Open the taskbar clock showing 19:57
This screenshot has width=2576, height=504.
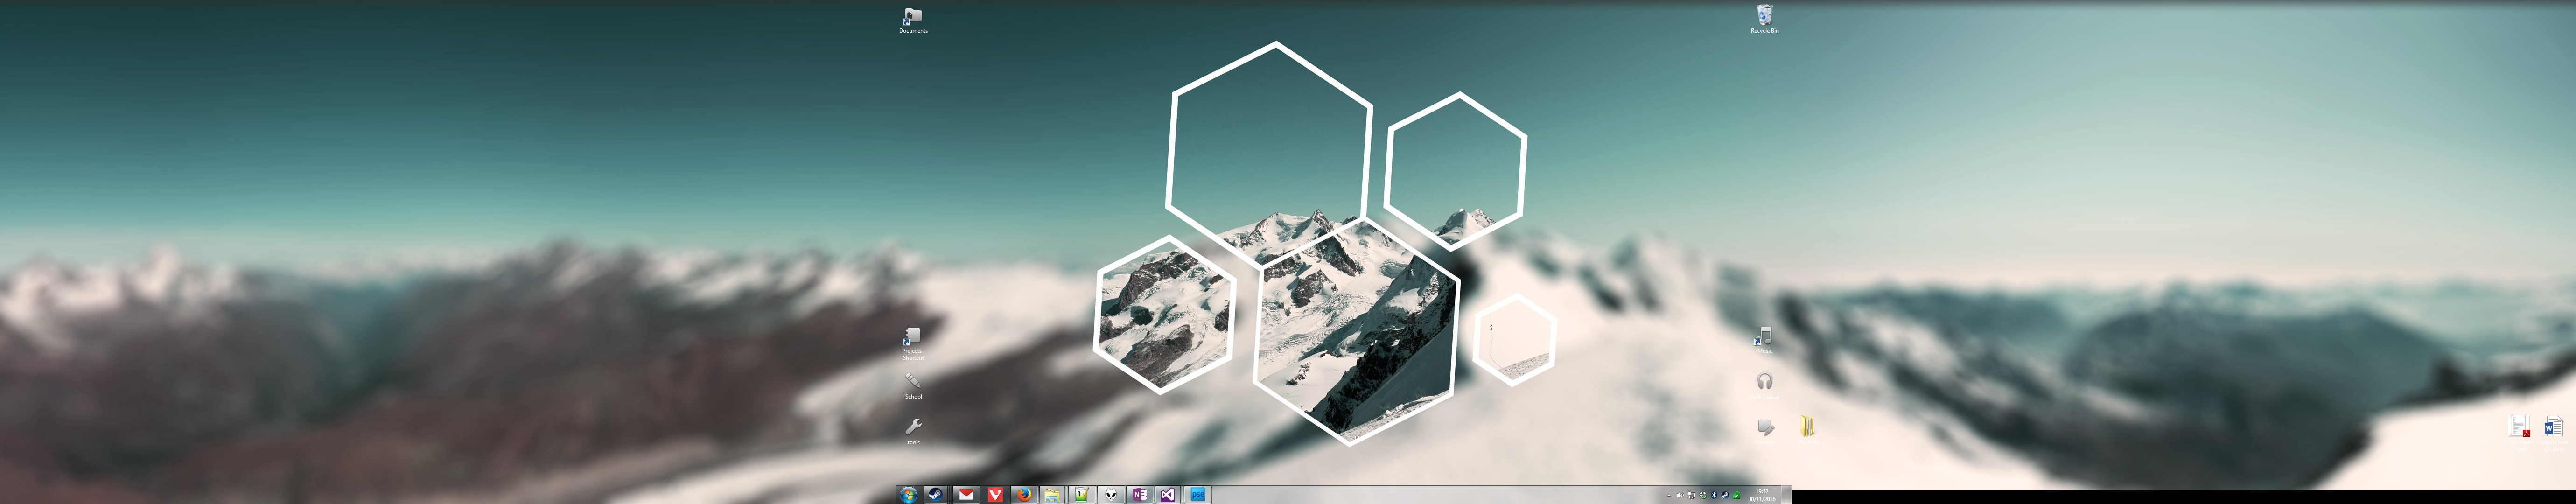point(1762,495)
